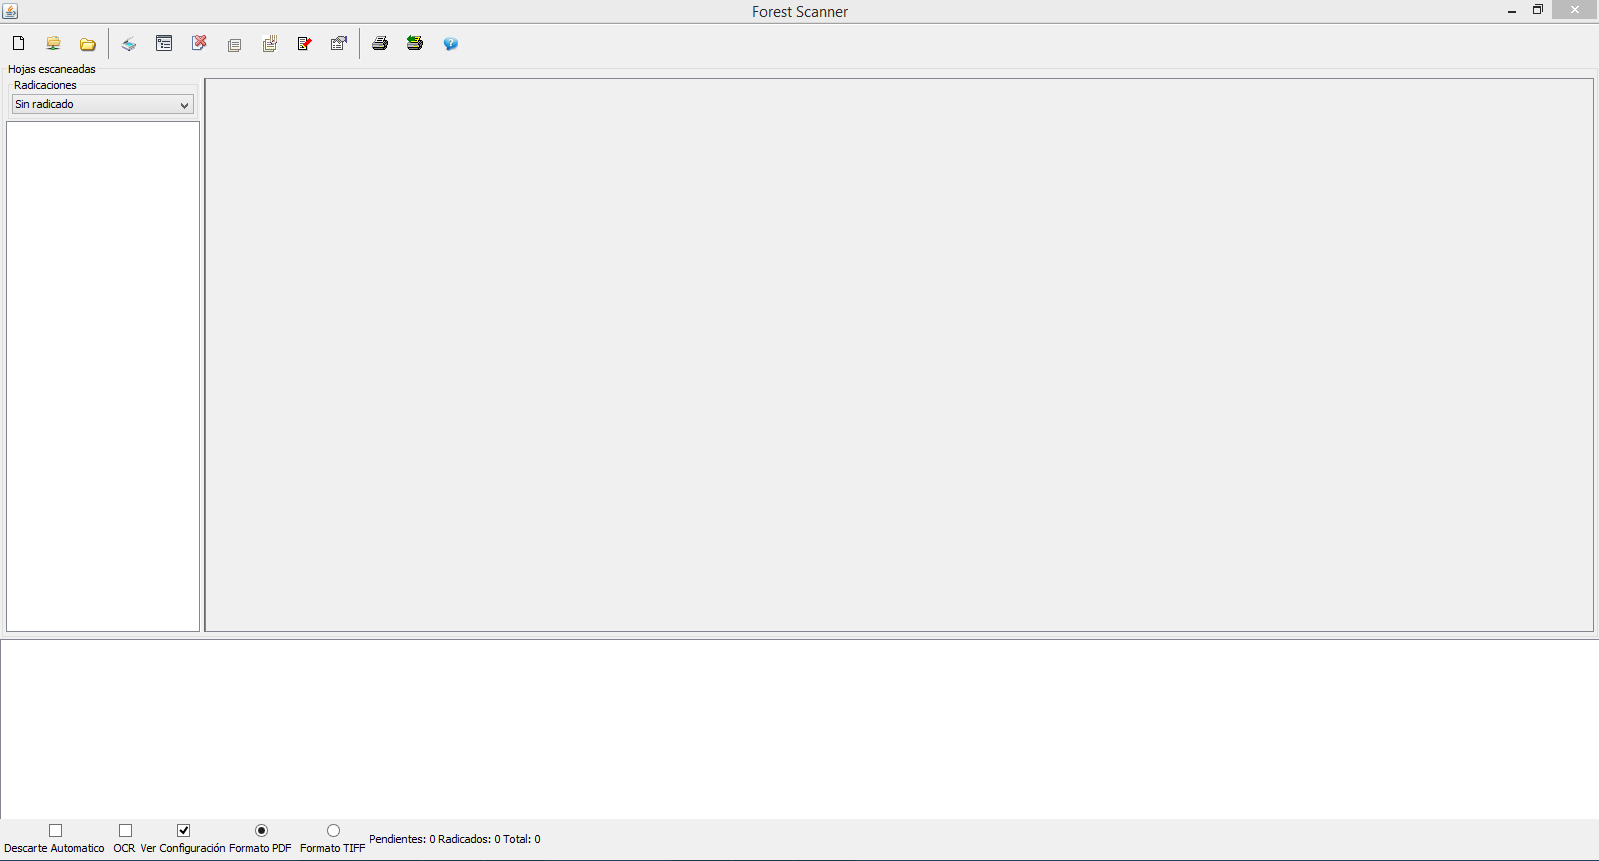Open the Sin radicado dropdown
The height and width of the screenshot is (861, 1599).
pos(103,104)
